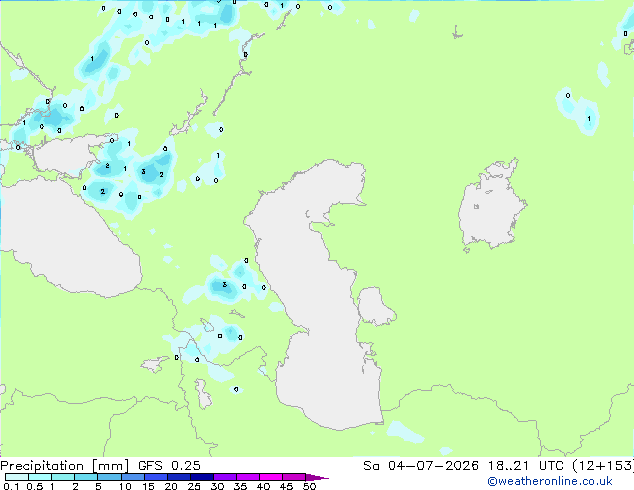This screenshot has height=490, width=634.
Task: Click the over-50 arrow at legend end
Action: (317, 477)
